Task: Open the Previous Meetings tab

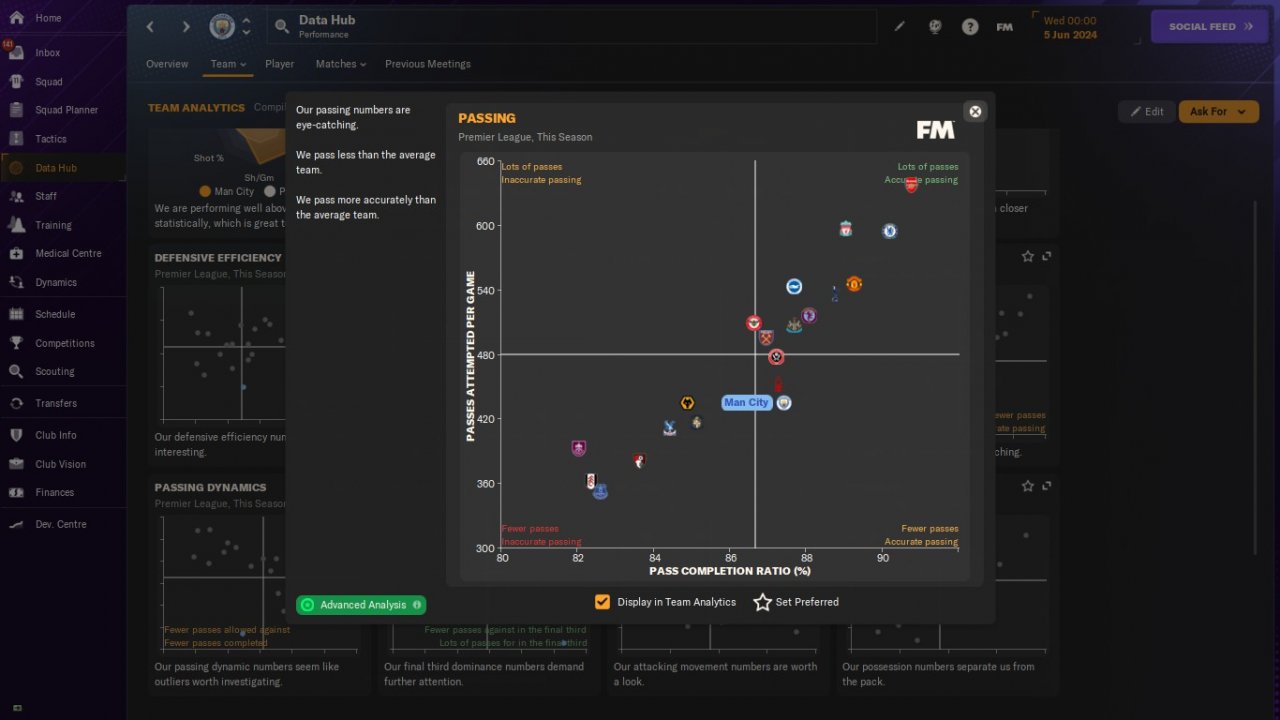Action: coord(428,64)
